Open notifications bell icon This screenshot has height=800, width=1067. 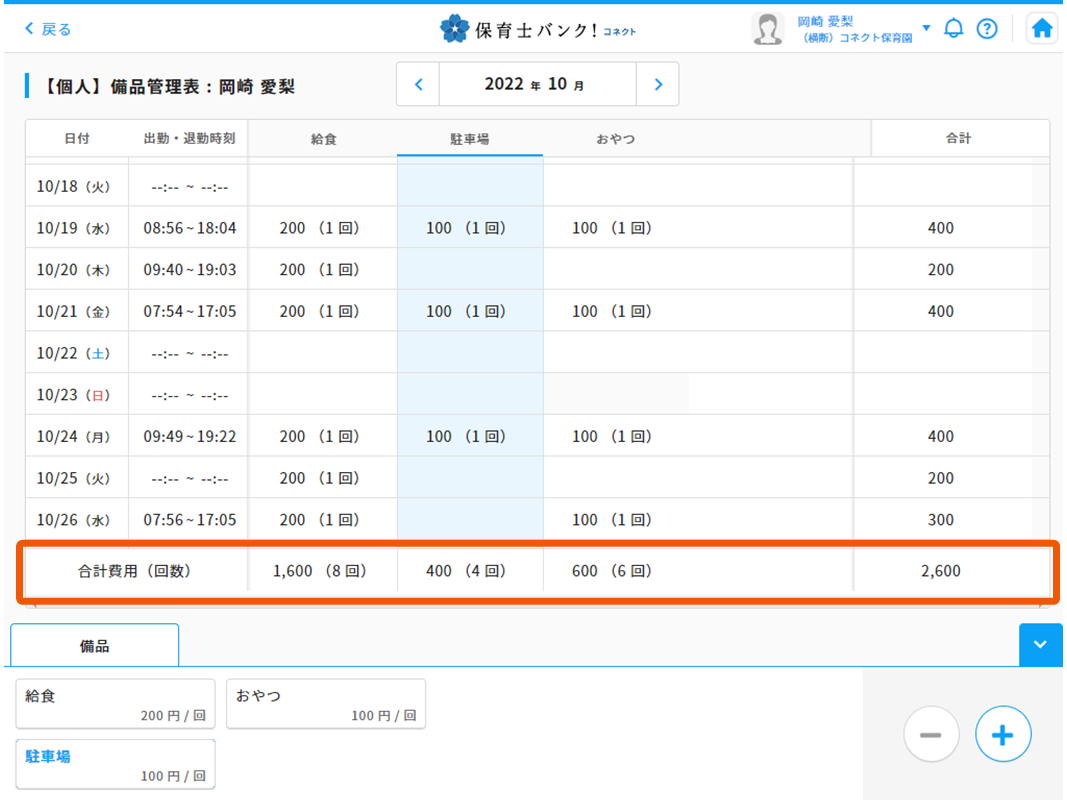(954, 29)
